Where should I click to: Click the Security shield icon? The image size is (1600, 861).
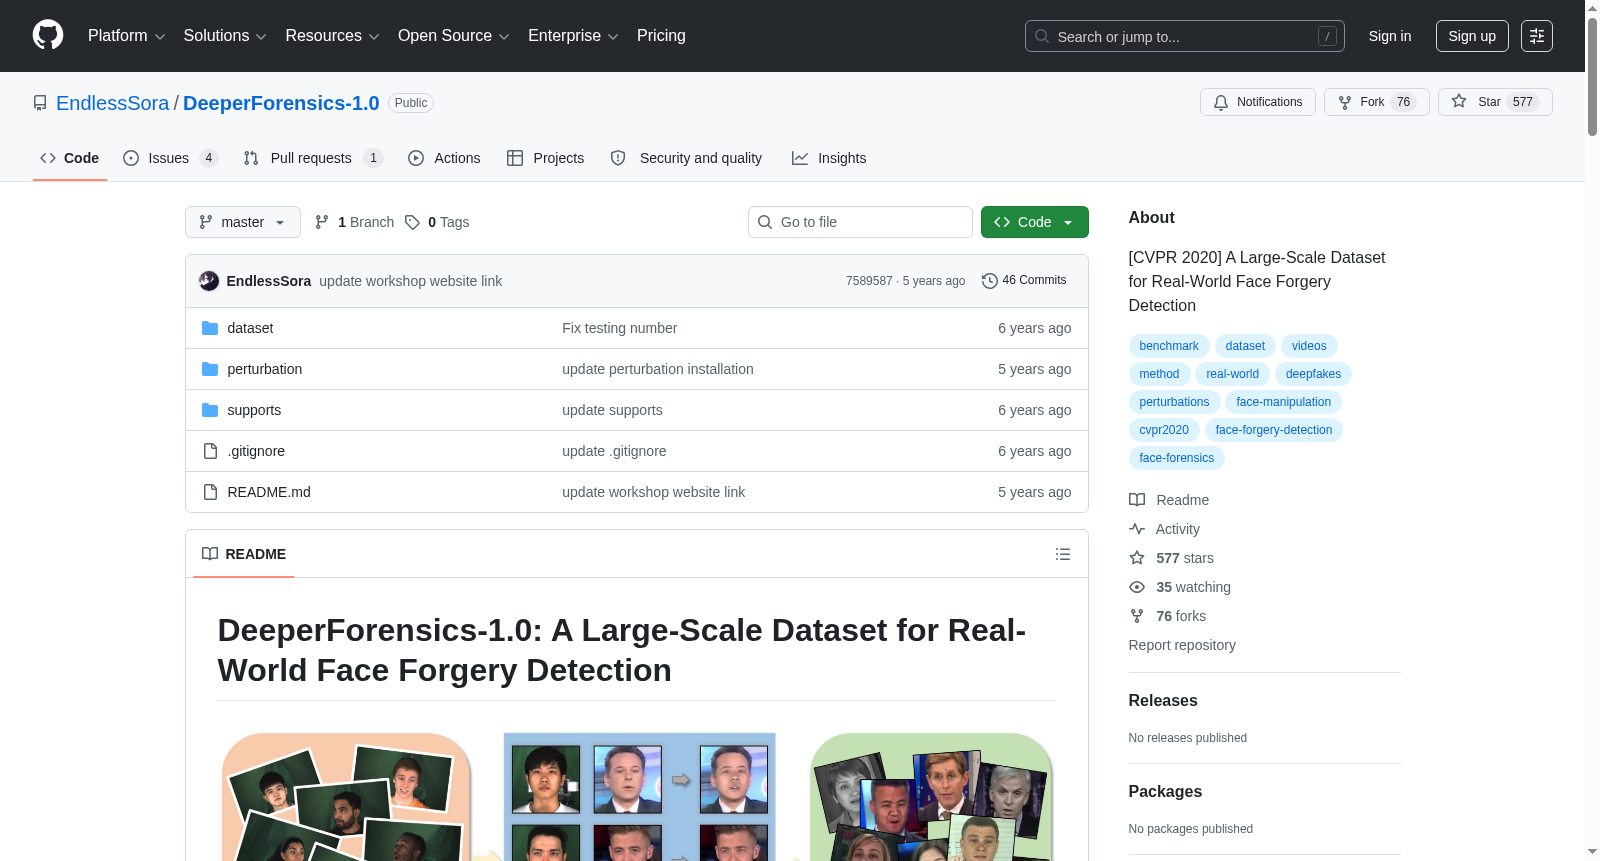(618, 158)
